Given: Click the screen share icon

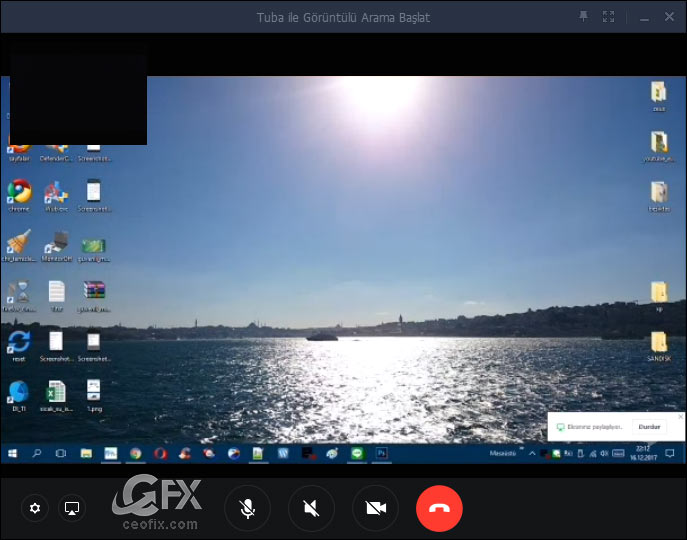Looking at the screenshot, I should point(72,508).
